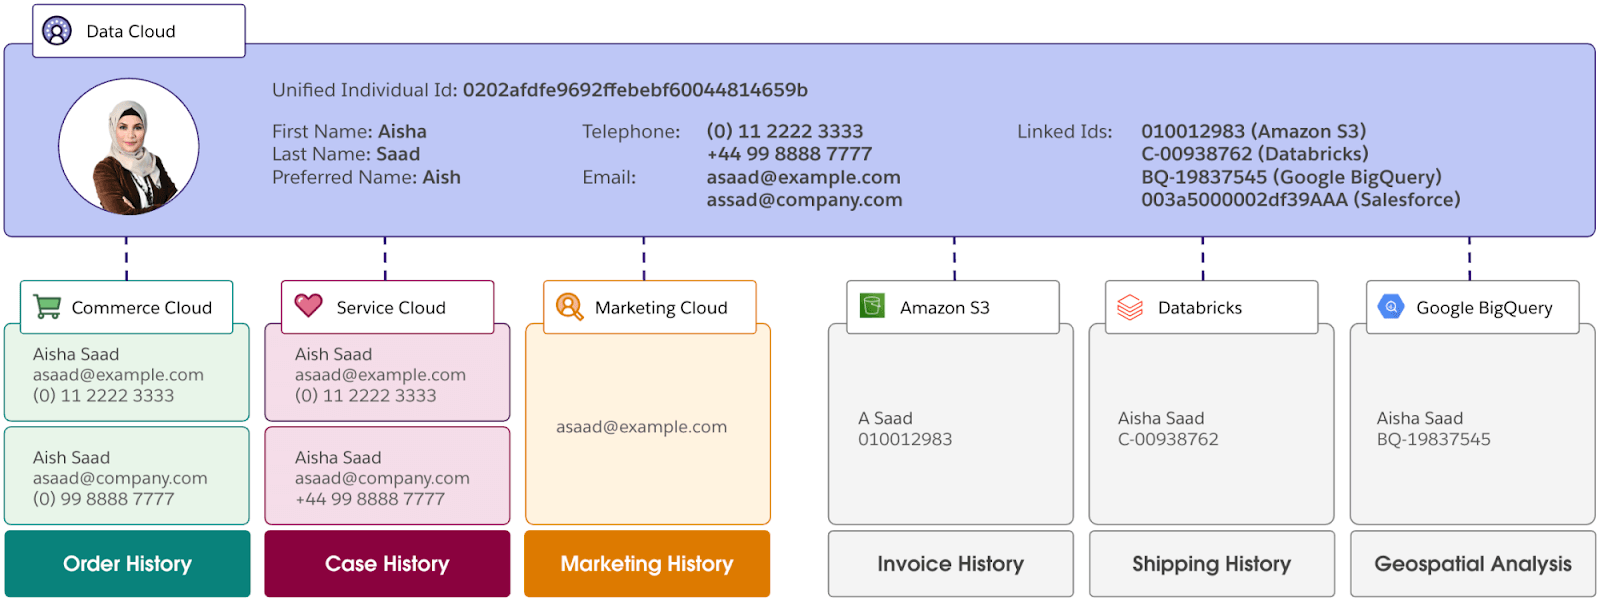Click C-00938762 in Databricks card
1600x602 pixels.
(x=1168, y=439)
